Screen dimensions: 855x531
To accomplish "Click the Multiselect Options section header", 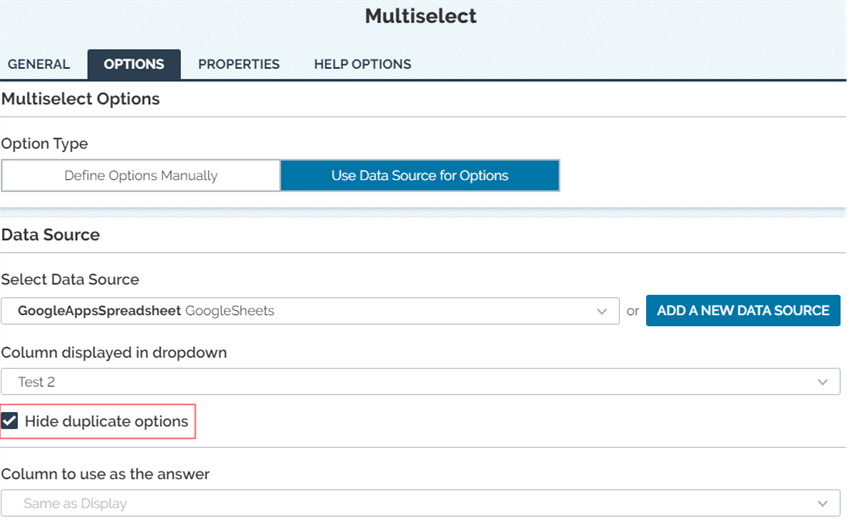I will [x=81, y=99].
